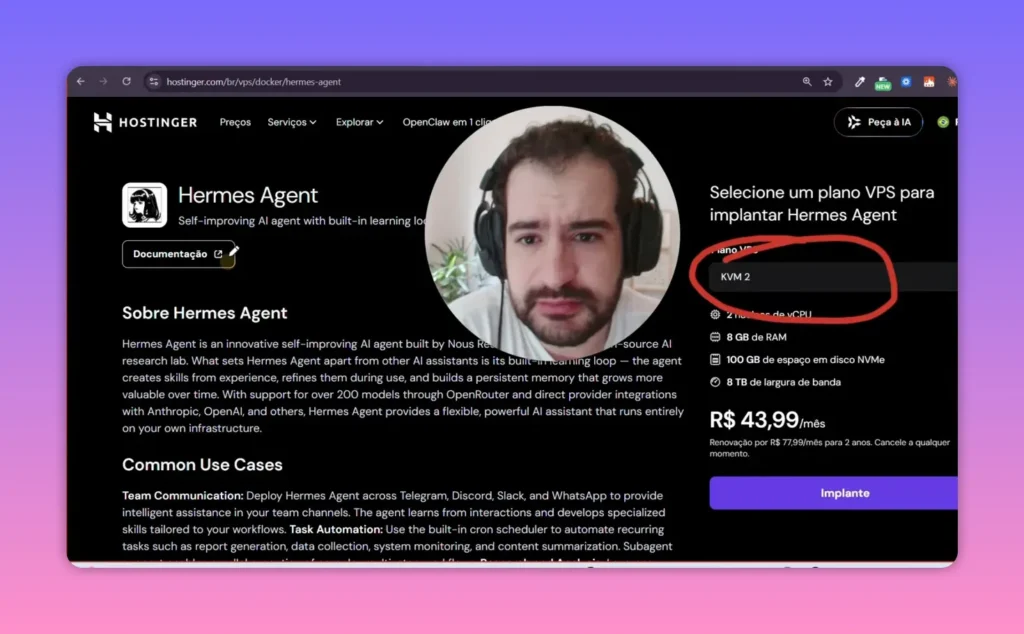
Task: Expand the Serviços dropdown menu
Action: tap(292, 122)
